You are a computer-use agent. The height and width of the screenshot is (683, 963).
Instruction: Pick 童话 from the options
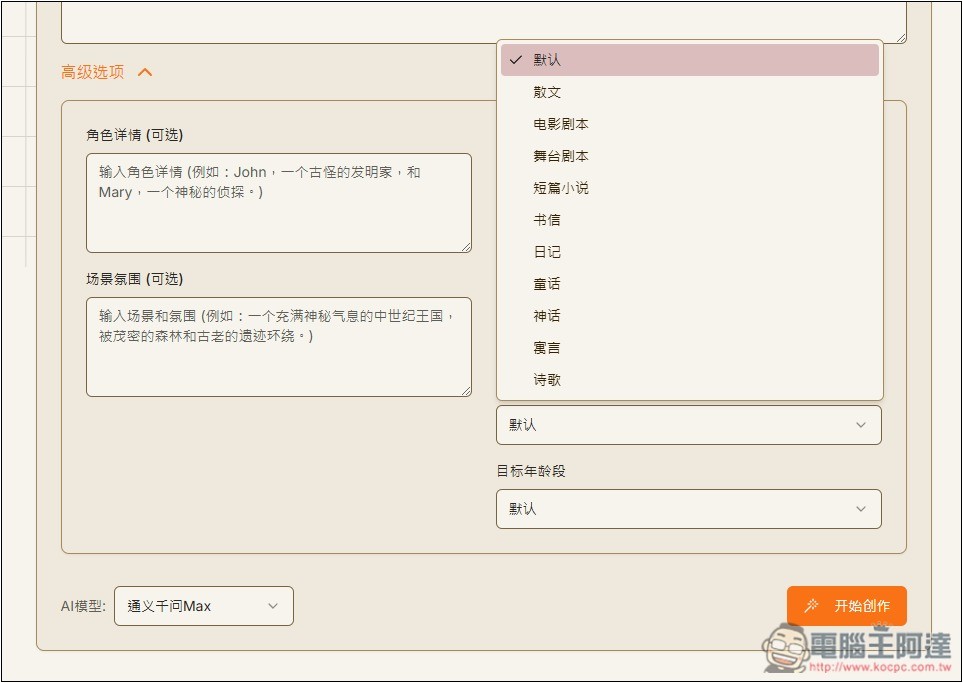[x=690, y=284]
